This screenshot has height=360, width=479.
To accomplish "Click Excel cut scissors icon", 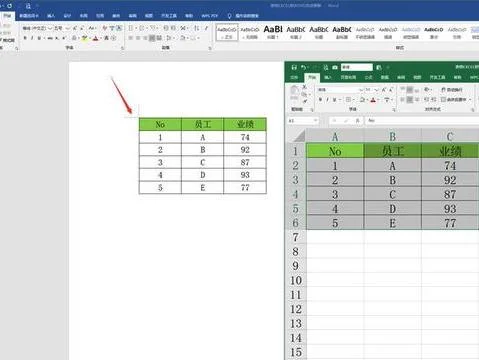I will (304, 87).
